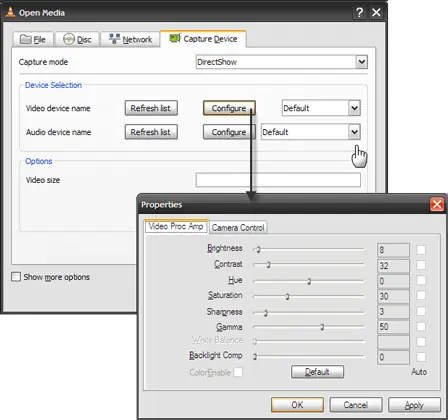Click the disc icon on Disc tab
Screen dimensions: 448x420
[69, 39]
